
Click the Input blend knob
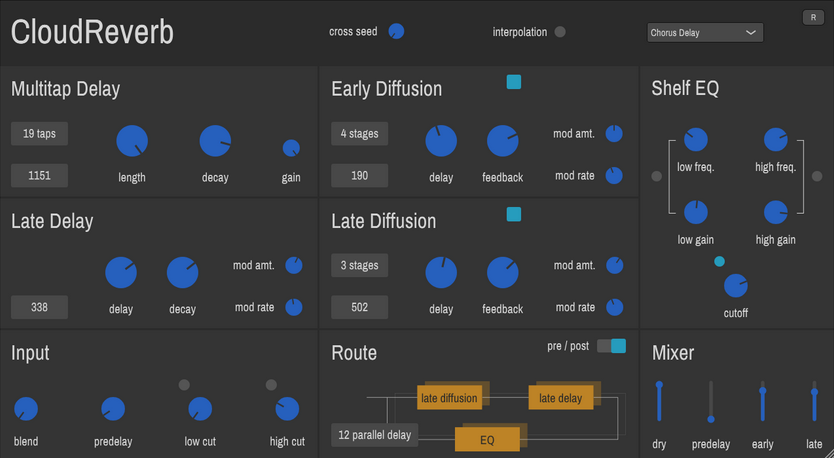click(26, 409)
